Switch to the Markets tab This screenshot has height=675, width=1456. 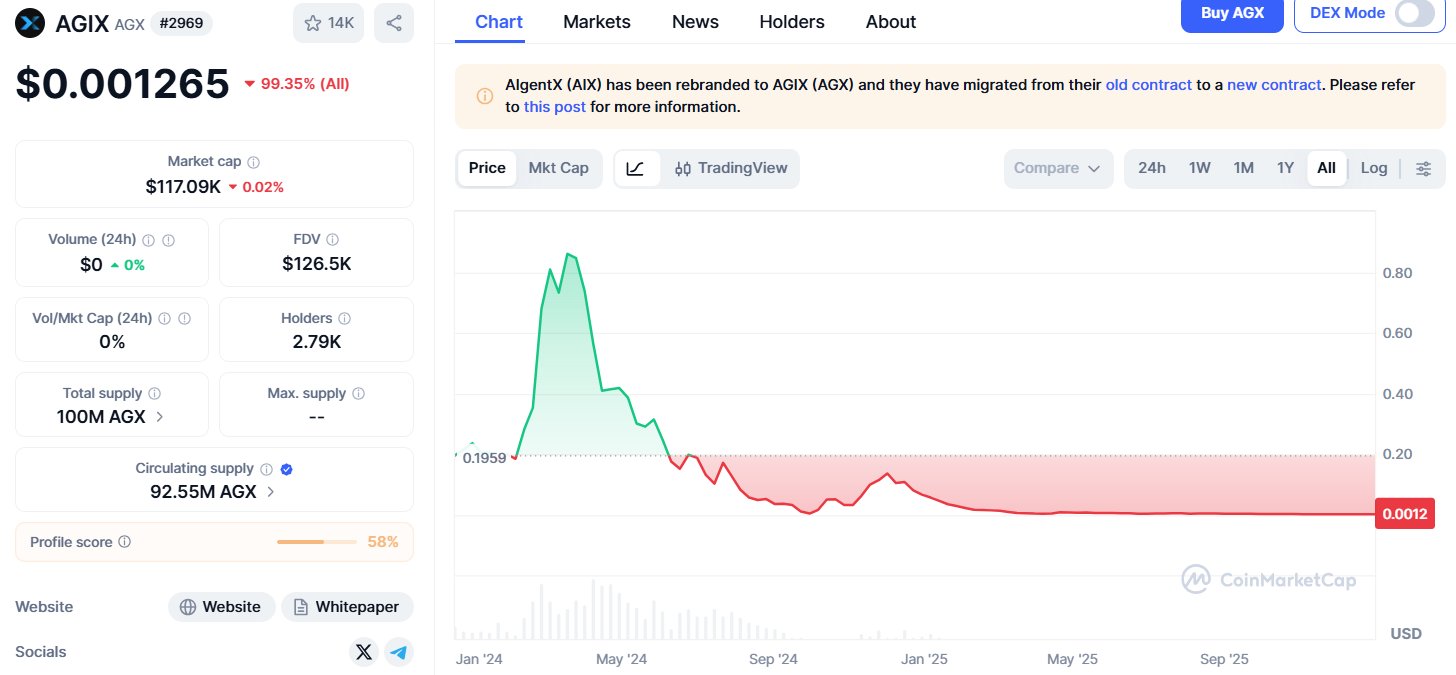[597, 22]
